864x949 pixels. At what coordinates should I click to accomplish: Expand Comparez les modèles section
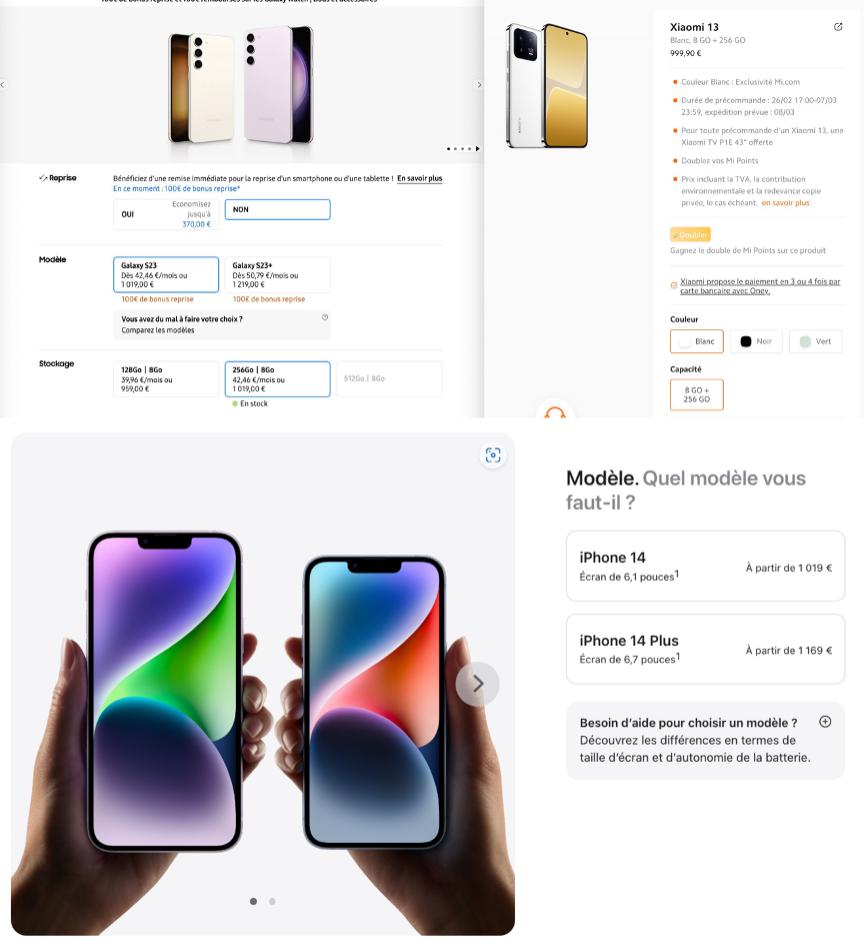click(221, 324)
